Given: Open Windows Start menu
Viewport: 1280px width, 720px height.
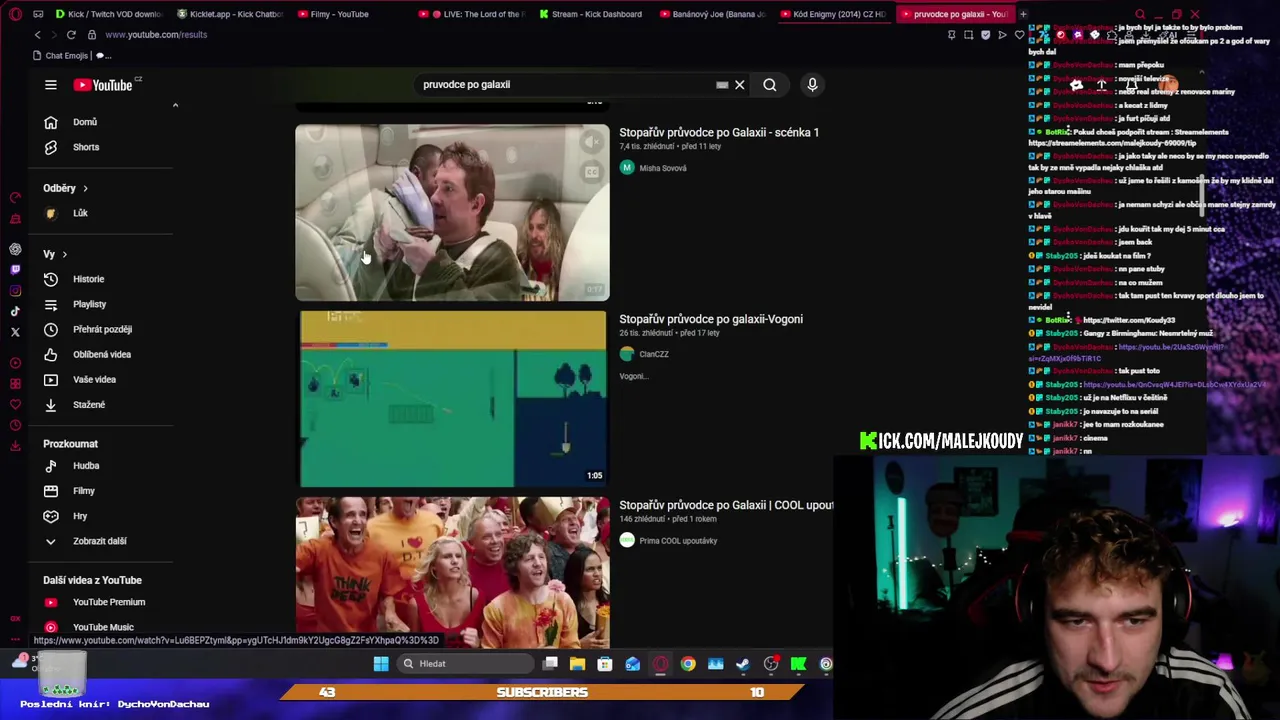Looking at the screenshot, I should (x=381, y=664).
